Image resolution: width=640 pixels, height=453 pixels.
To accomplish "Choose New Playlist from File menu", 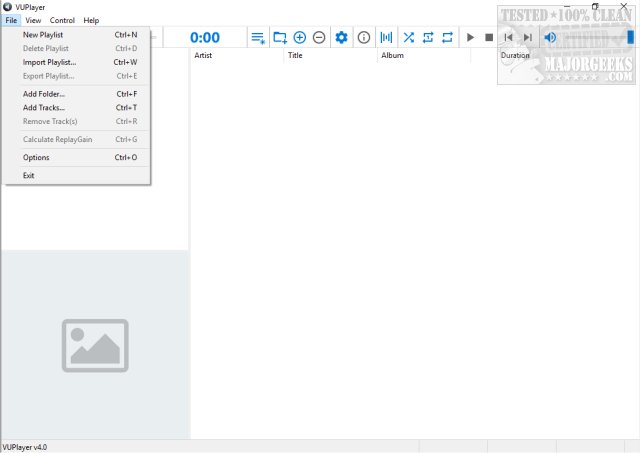I will [77, 35].
